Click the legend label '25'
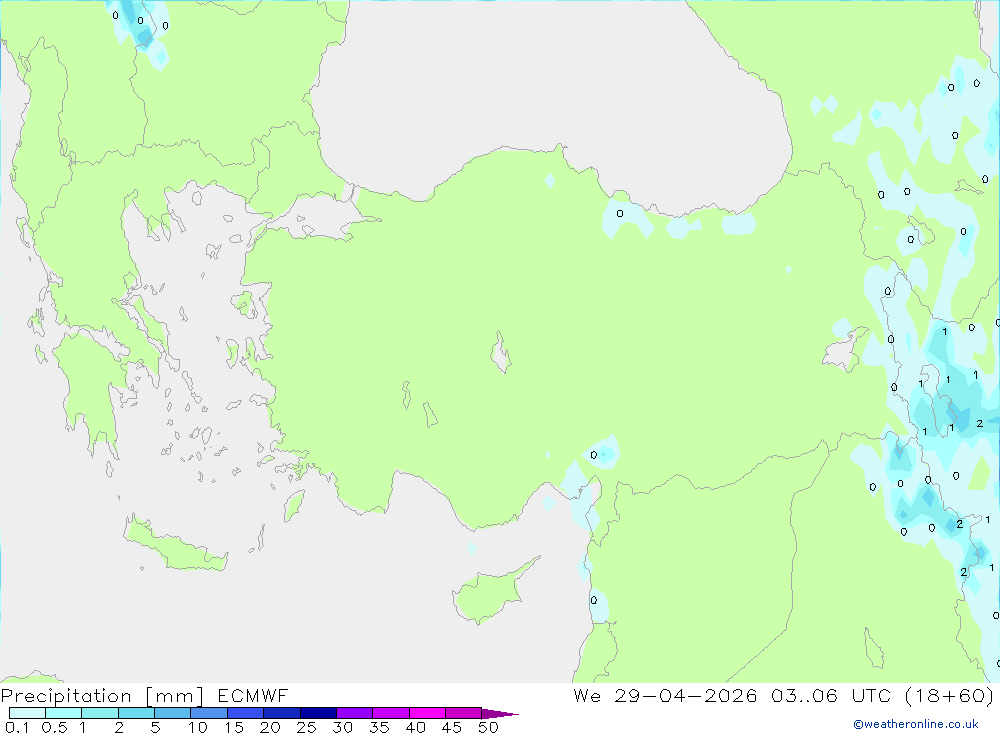The width and height of the screenshot is (1000, 733). coord(306,727)
